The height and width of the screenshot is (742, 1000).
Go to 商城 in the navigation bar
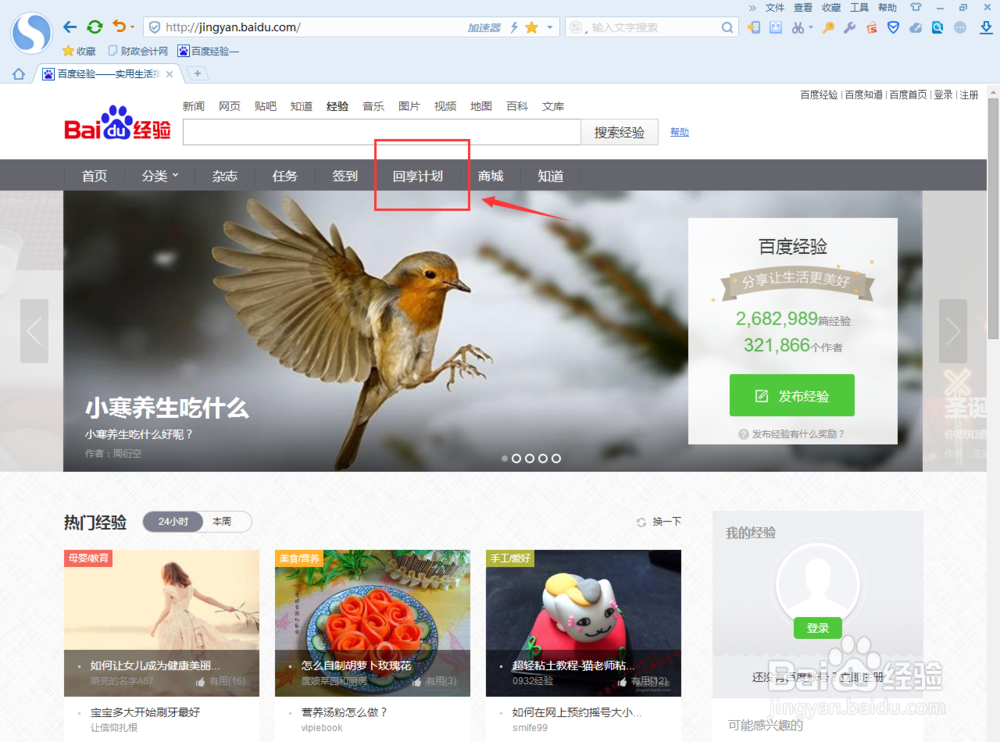click(490, 176)
